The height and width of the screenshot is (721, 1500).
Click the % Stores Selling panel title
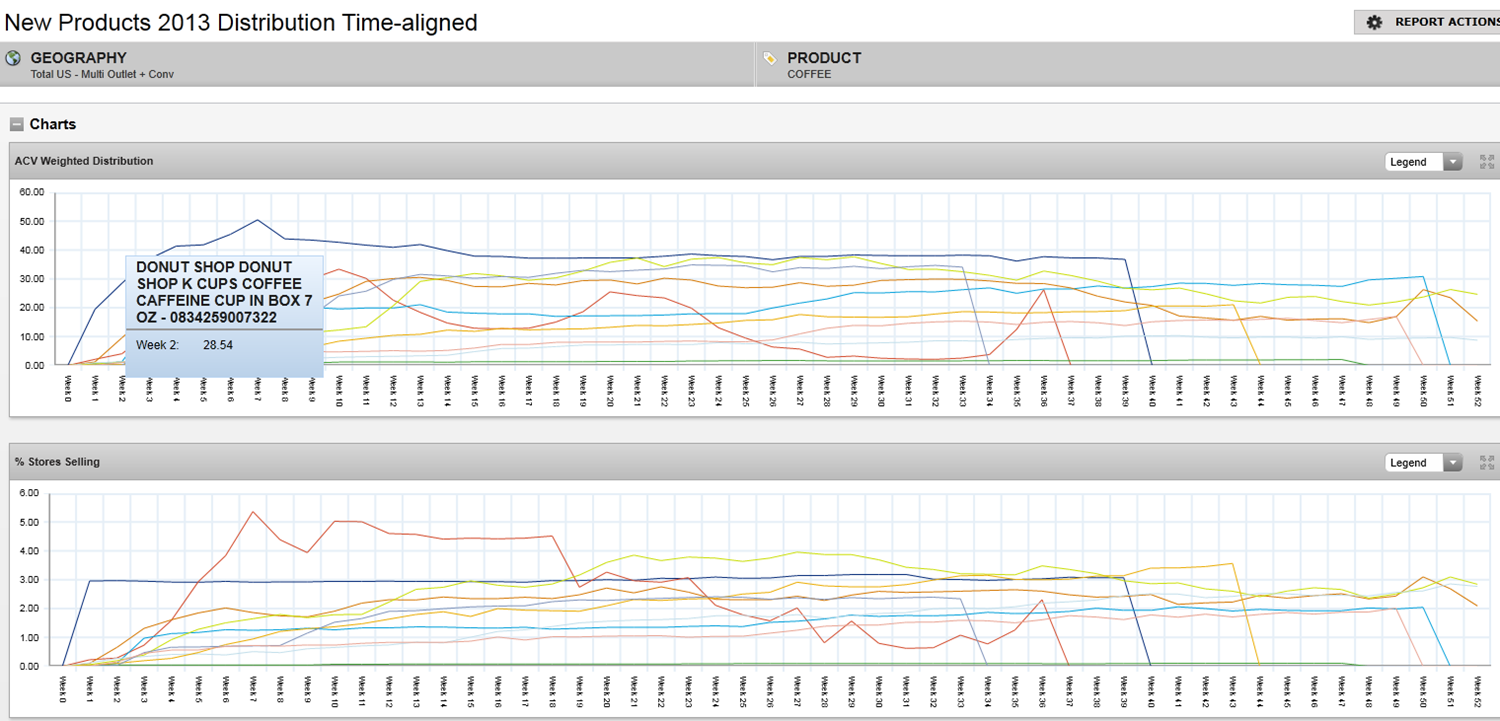pyautogui.click(x=57, y=462)
